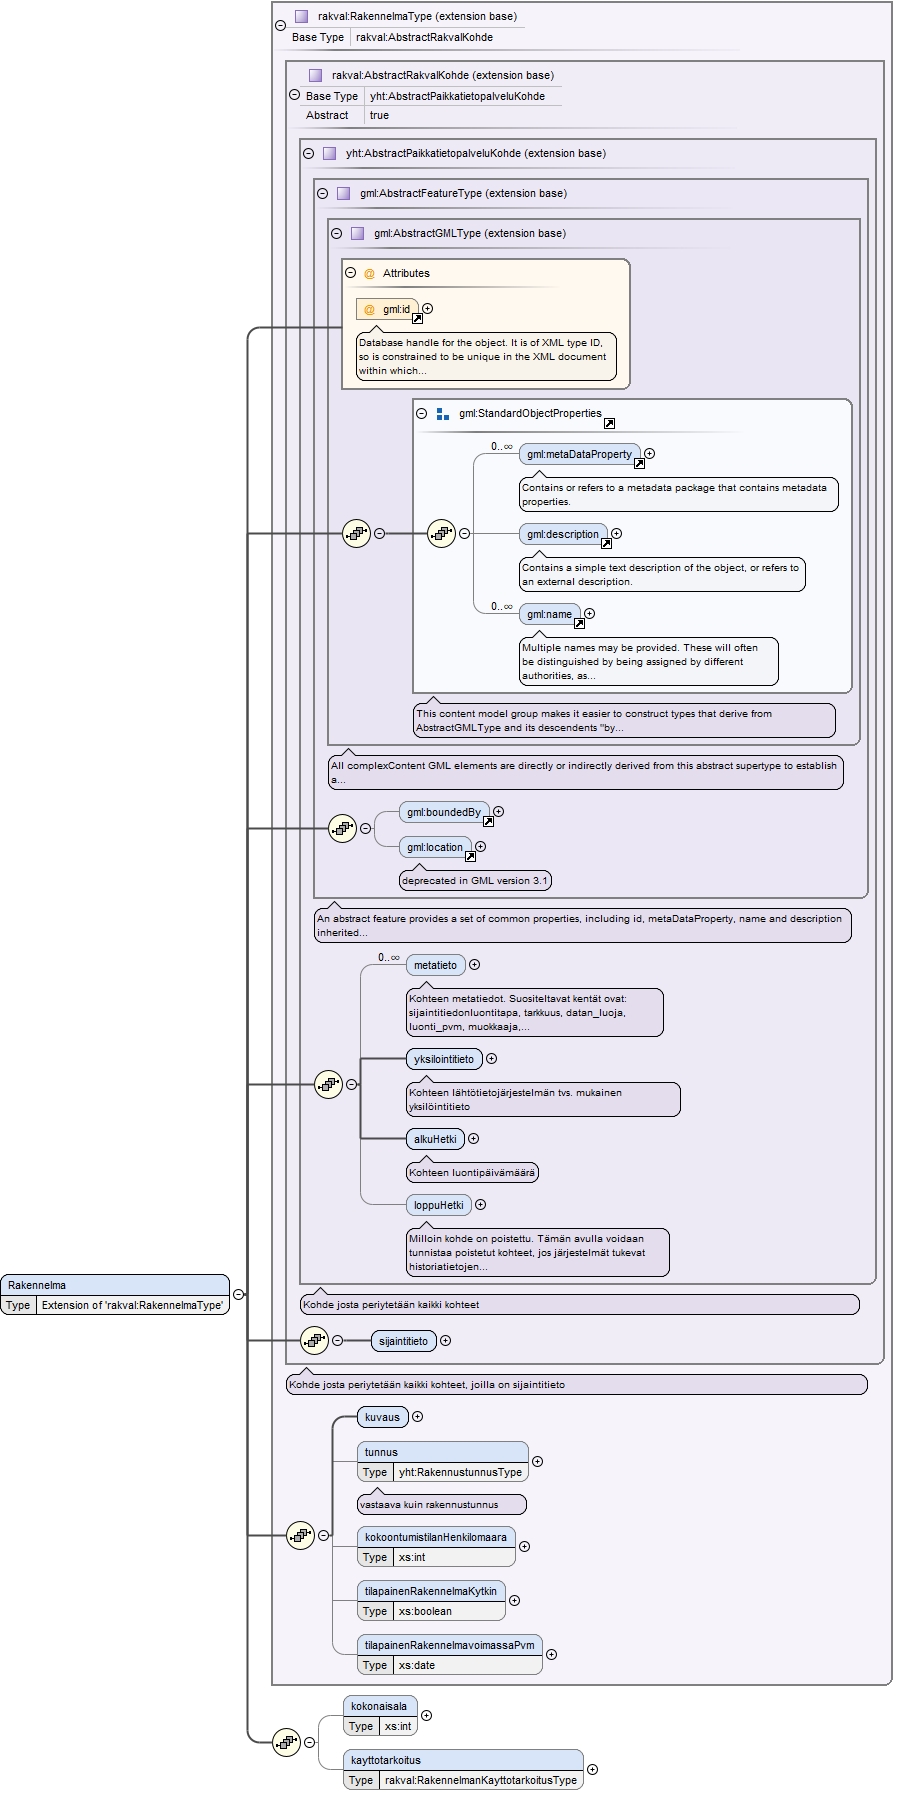The image size is (910, 1795).
Task: Click the gml:StandardObjectProperties group icon
Action: point(443,413)
